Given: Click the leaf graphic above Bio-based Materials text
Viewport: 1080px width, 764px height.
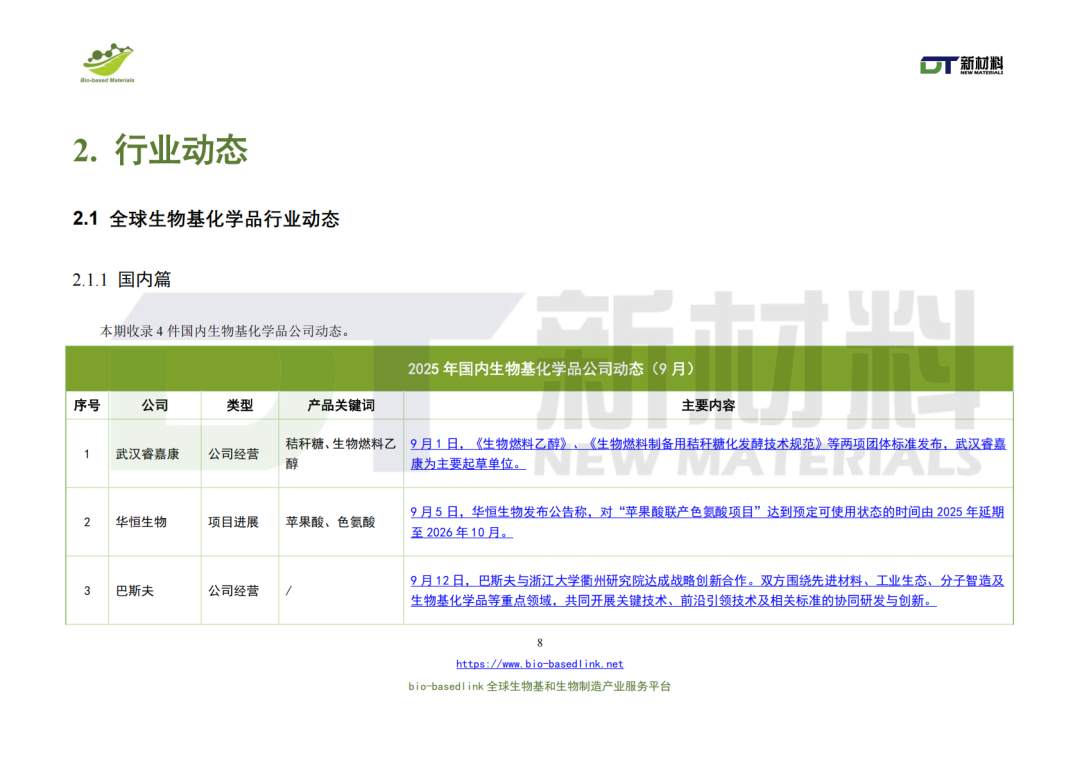Looking at the screenshot, I should click(106, 58).
